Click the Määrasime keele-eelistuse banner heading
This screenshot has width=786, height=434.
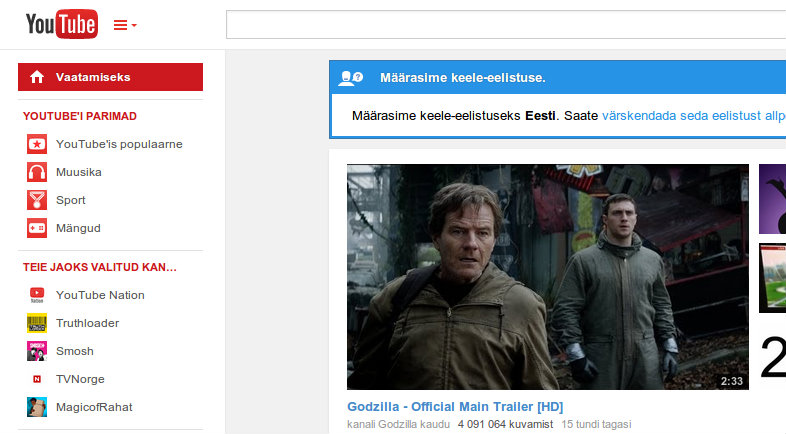463,78
